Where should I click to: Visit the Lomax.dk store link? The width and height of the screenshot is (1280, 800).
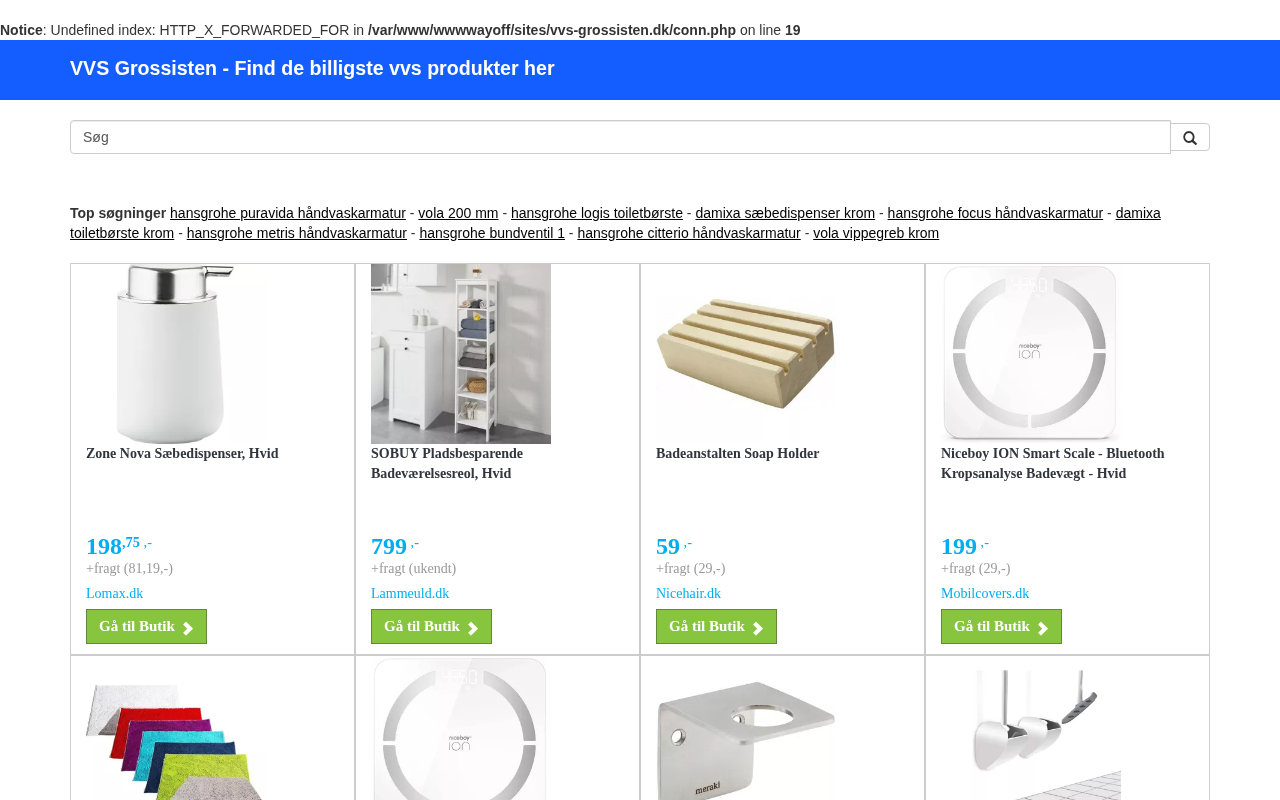[114, 594]
